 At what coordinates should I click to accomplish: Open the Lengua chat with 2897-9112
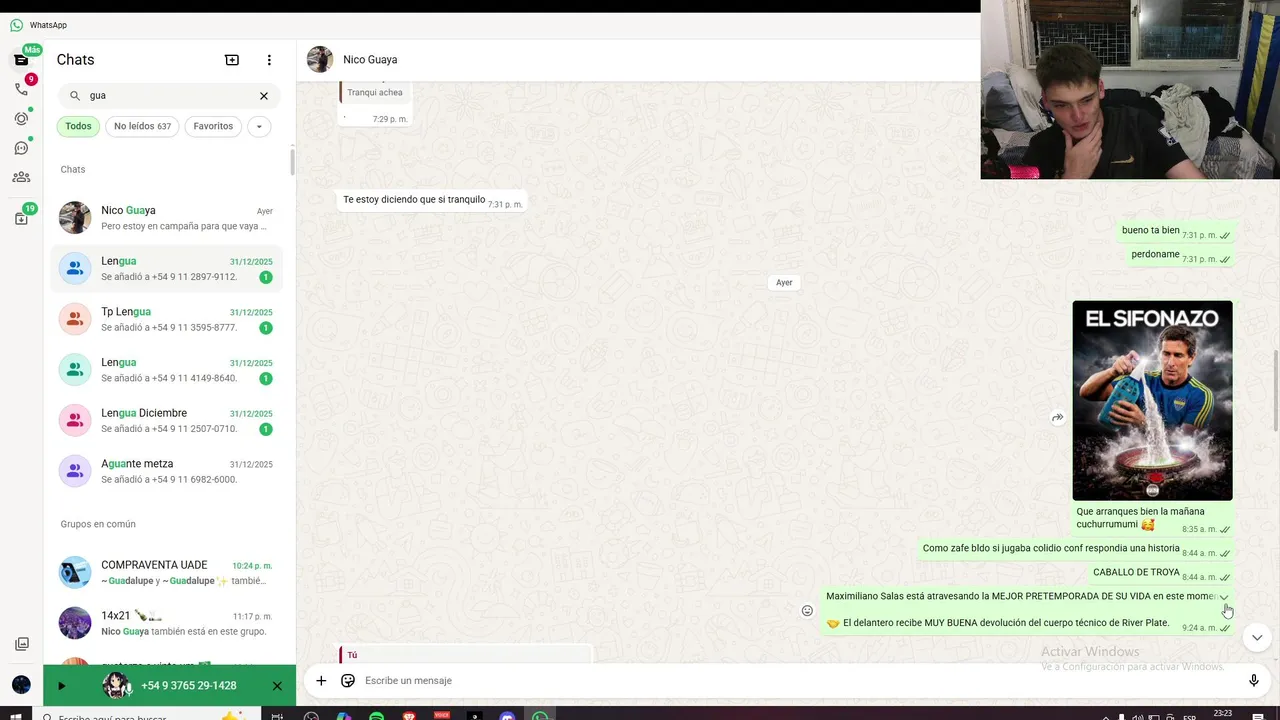(x=167, y=269)
